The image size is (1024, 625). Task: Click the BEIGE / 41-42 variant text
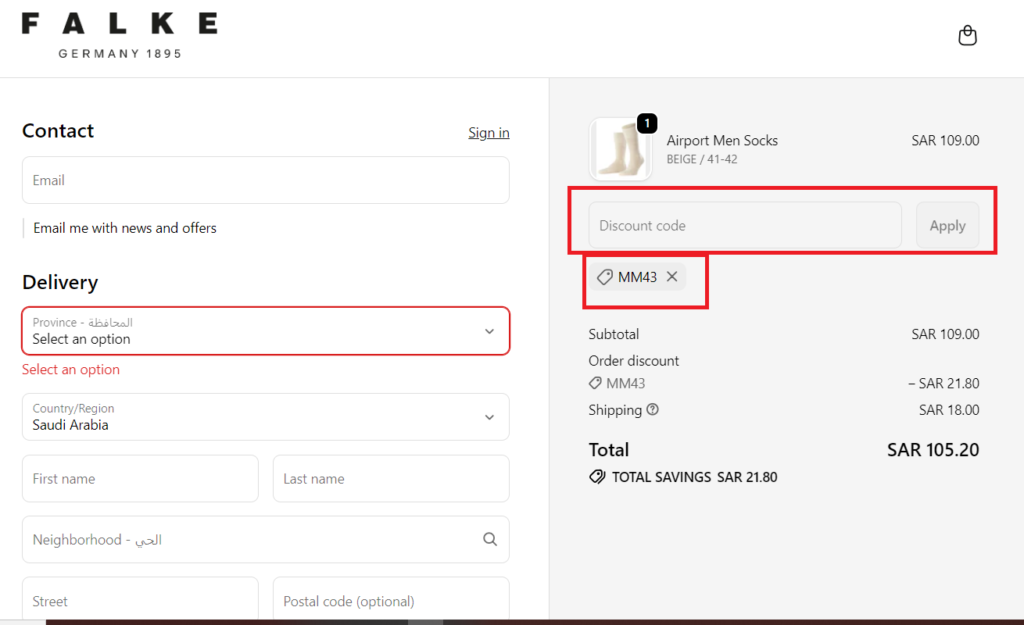pyautogui.click(x=702, y=159)
